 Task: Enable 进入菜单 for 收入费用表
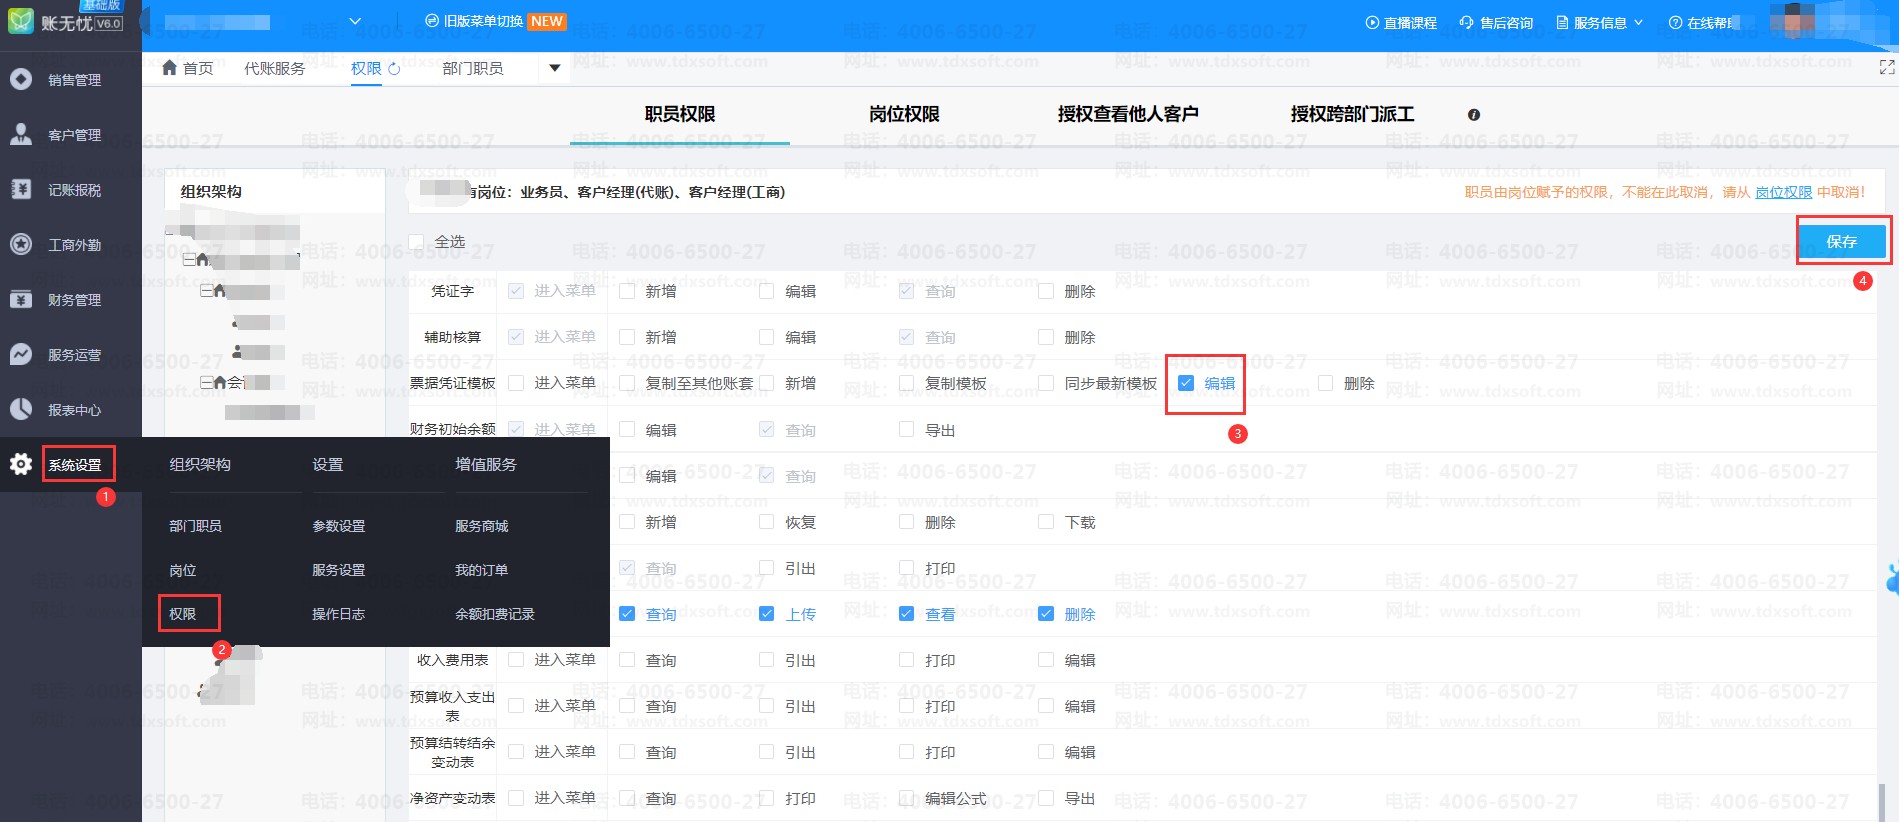(x=516, y=660)
